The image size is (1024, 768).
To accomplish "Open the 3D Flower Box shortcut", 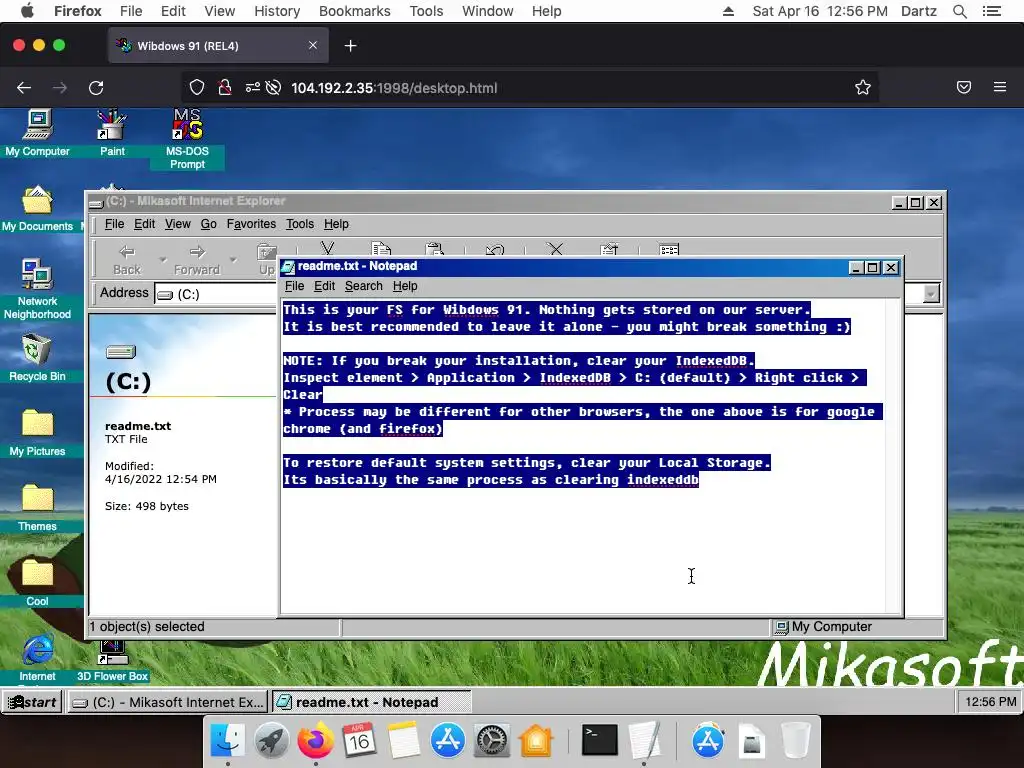I will point(112,661).
